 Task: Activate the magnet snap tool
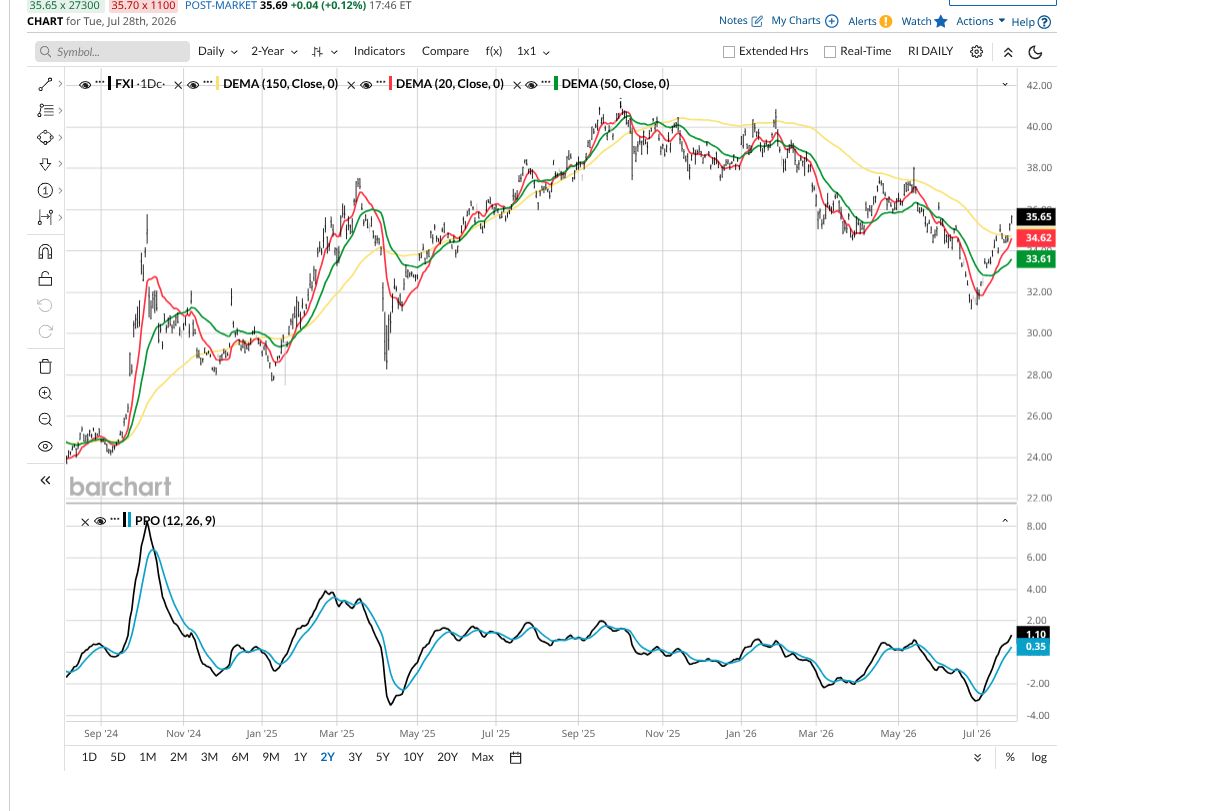coord(45,252)
